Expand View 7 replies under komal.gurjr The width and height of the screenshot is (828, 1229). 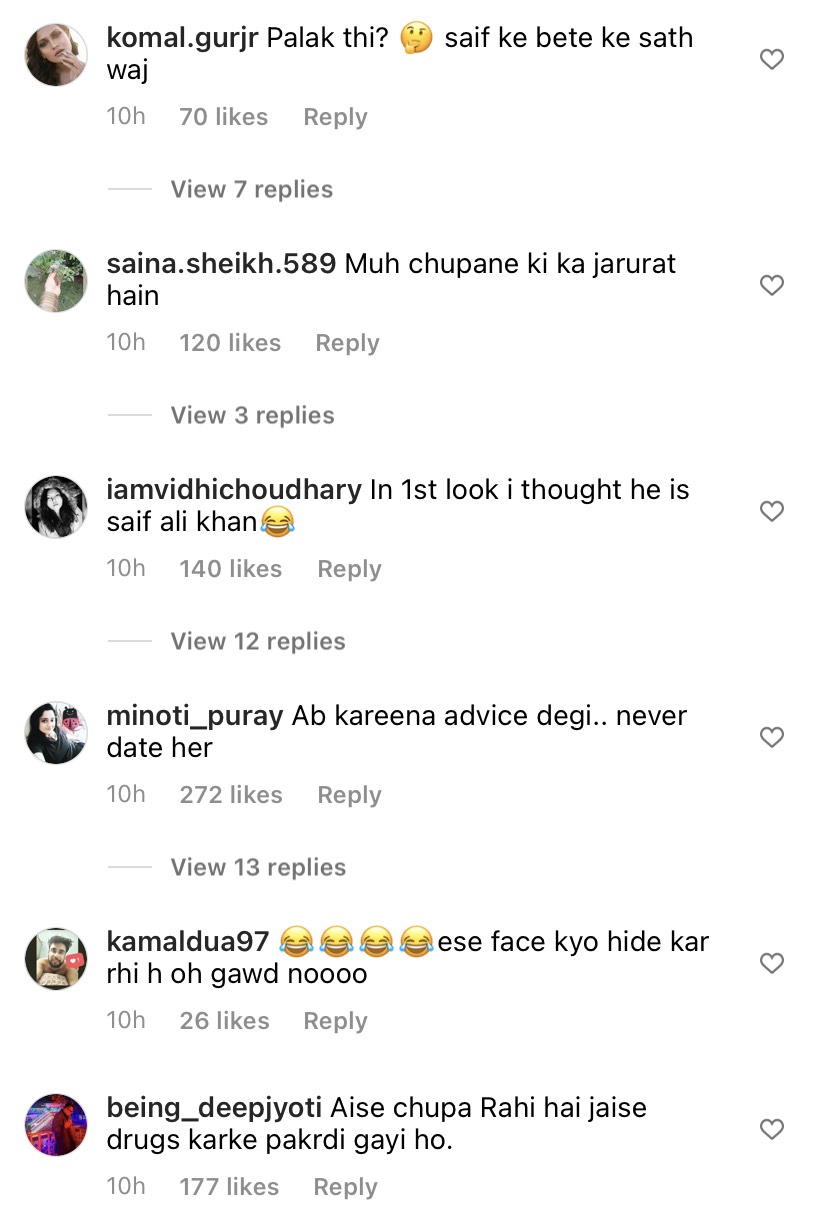click(x=251, y=189)
